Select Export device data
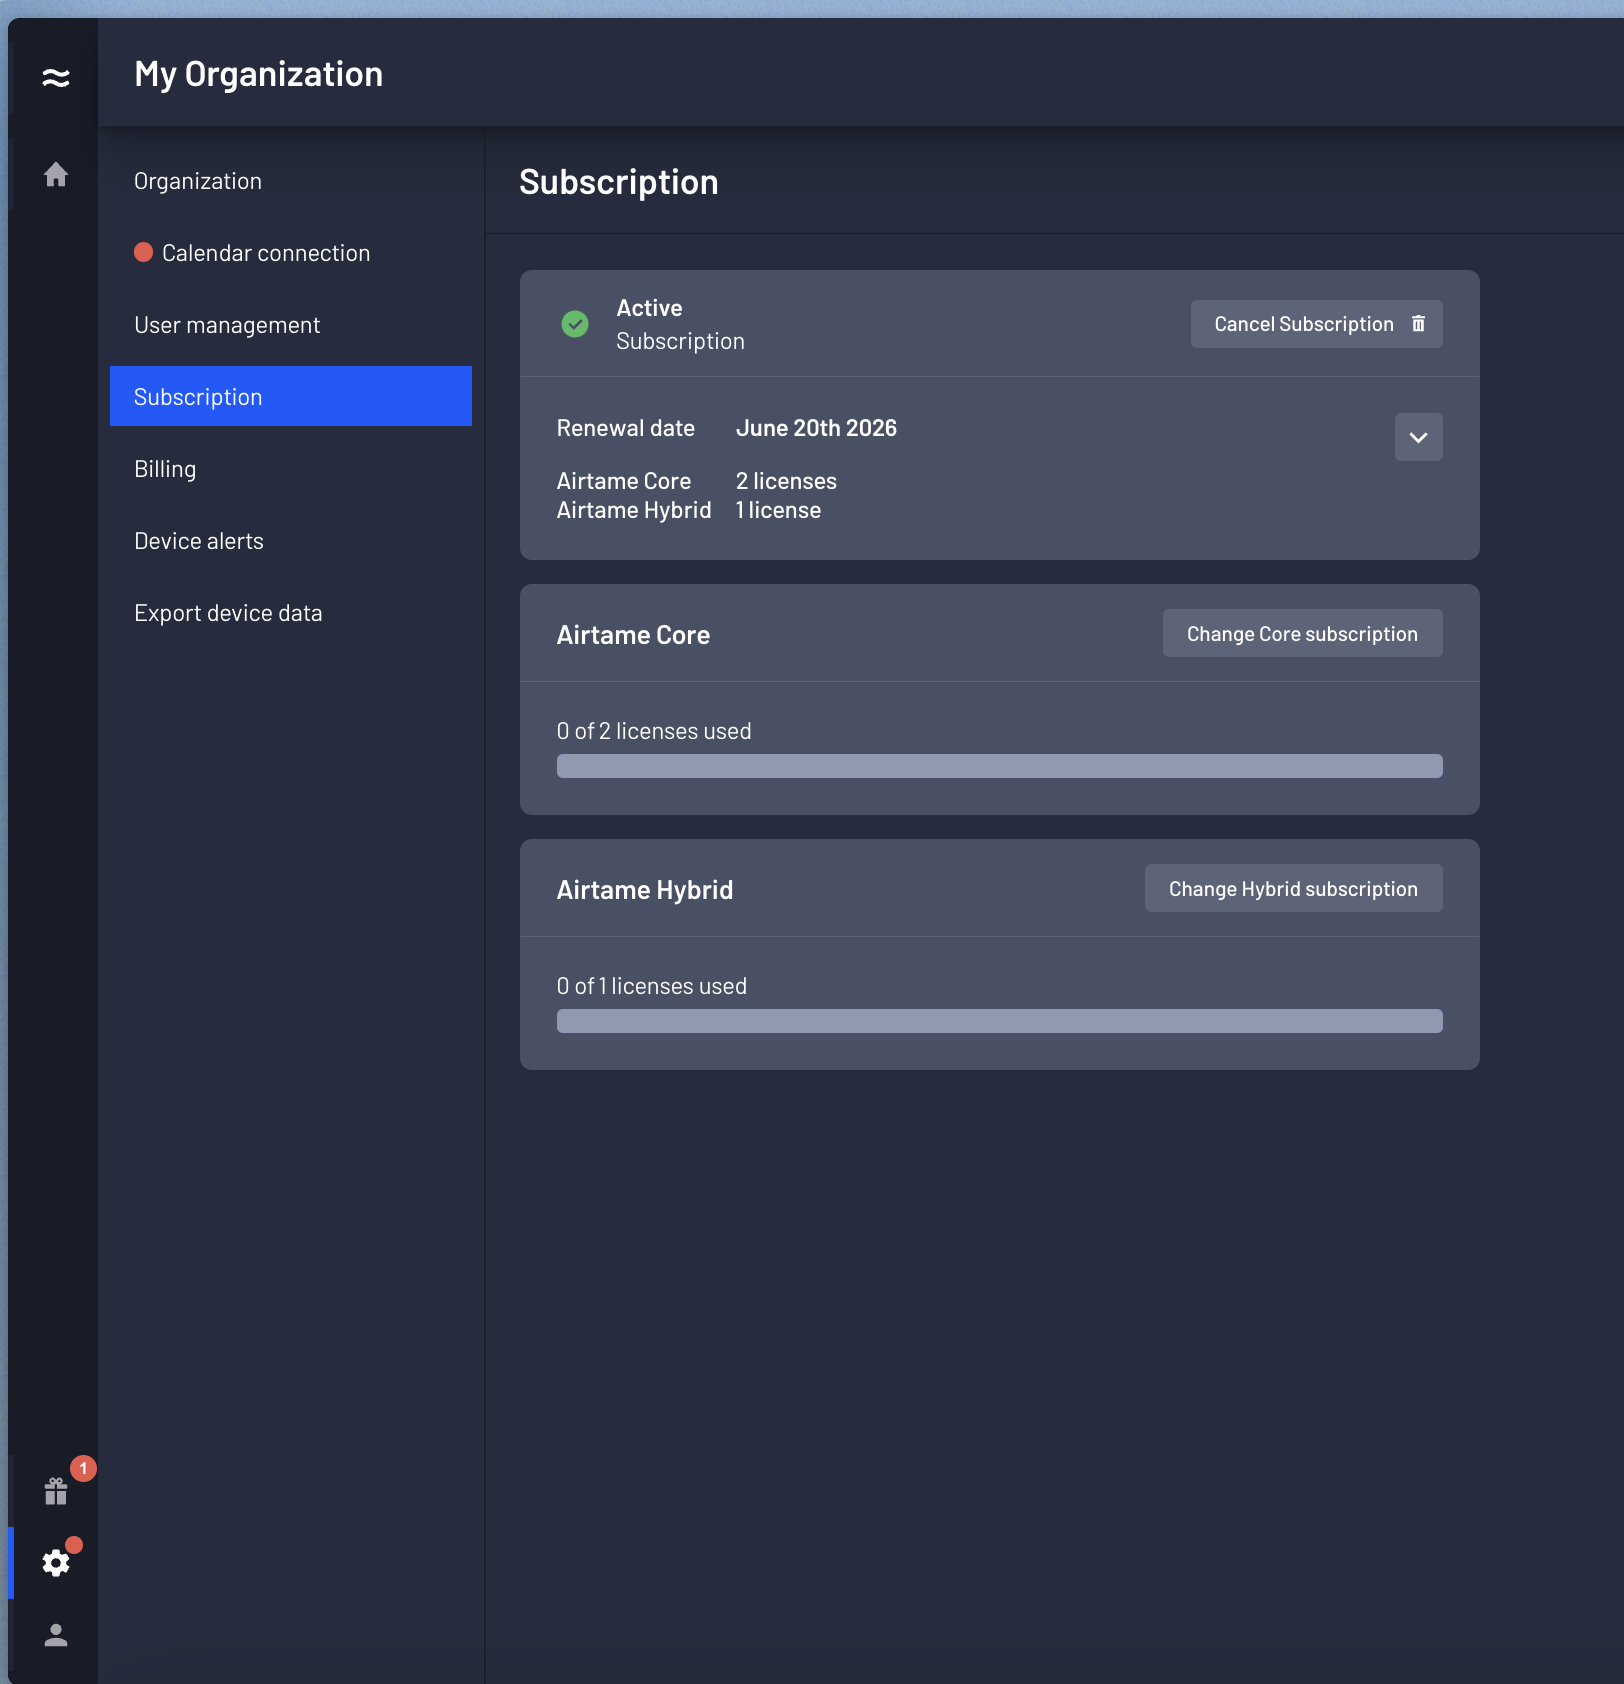Viewport: 1624px width, 1684px height. [x=228, y=612]
